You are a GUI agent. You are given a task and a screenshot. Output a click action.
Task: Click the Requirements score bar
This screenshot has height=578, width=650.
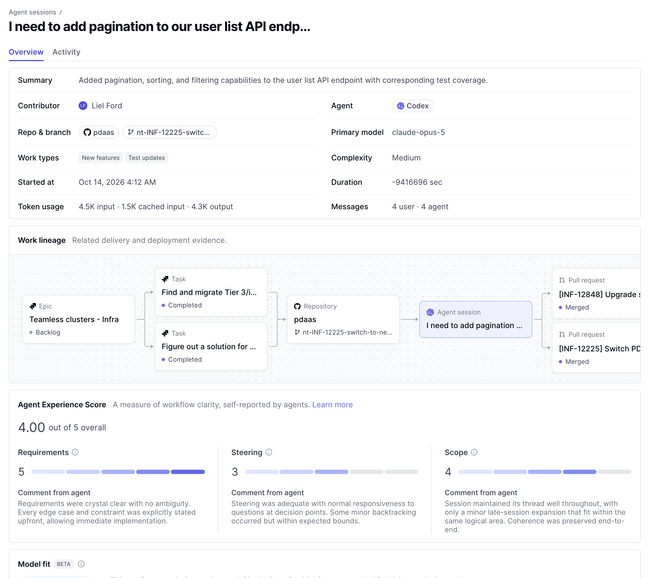(x=118, y=472)
